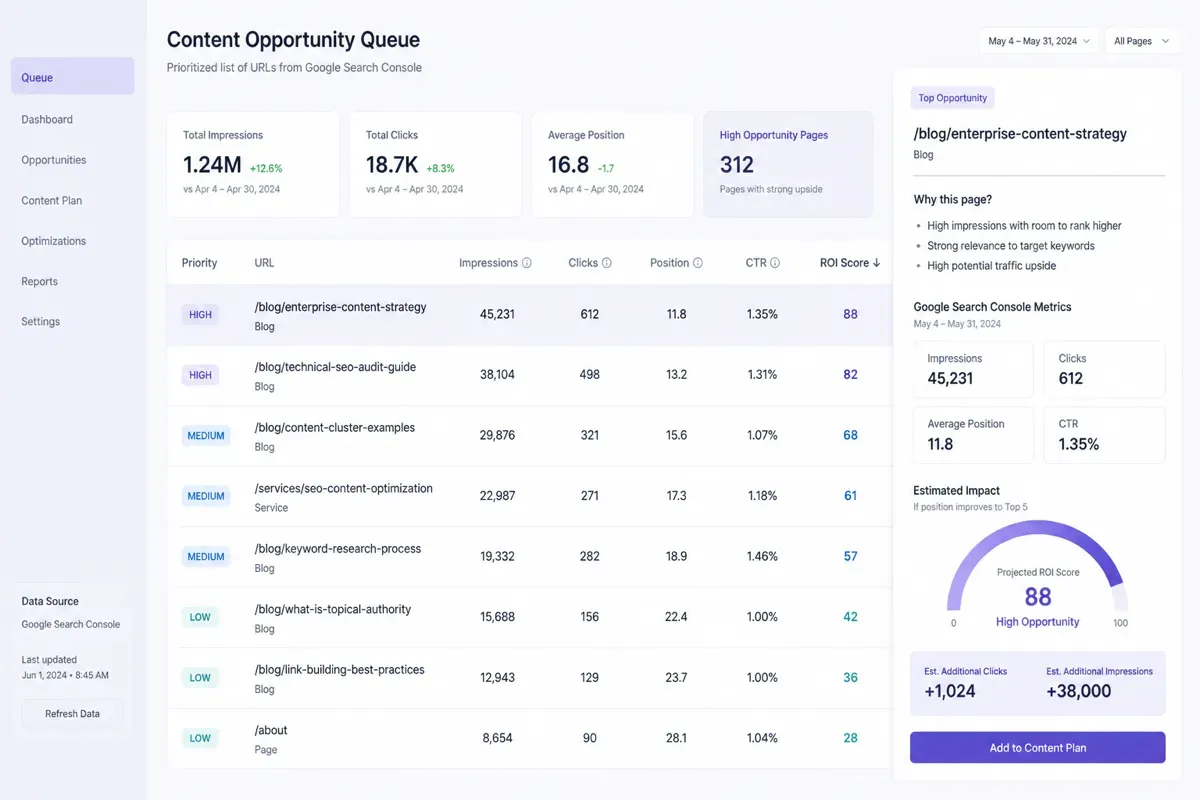Select the /blog/technical-seo-audit-guide row
Screen dimensions: 1200x800
529,375
